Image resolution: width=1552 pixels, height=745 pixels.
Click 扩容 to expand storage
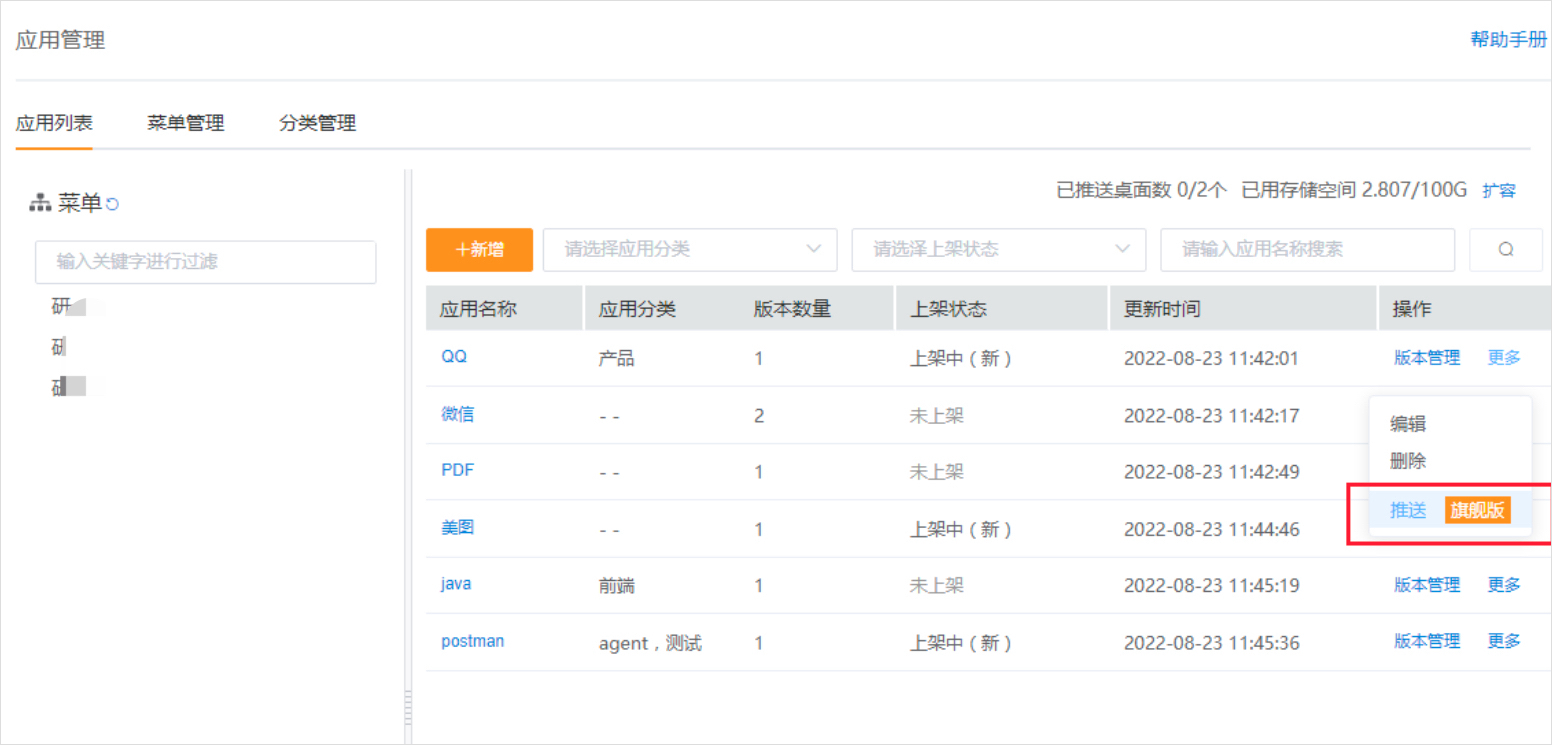tap(1499, 190)
